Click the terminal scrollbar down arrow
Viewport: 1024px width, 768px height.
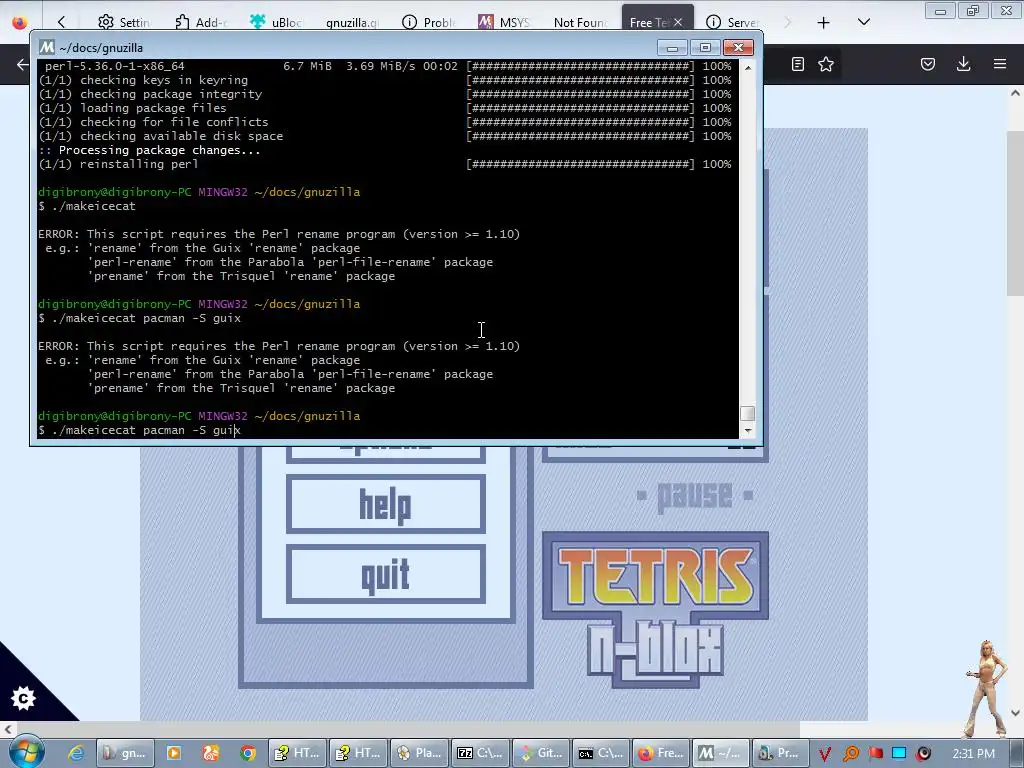(x=748, y=431)
